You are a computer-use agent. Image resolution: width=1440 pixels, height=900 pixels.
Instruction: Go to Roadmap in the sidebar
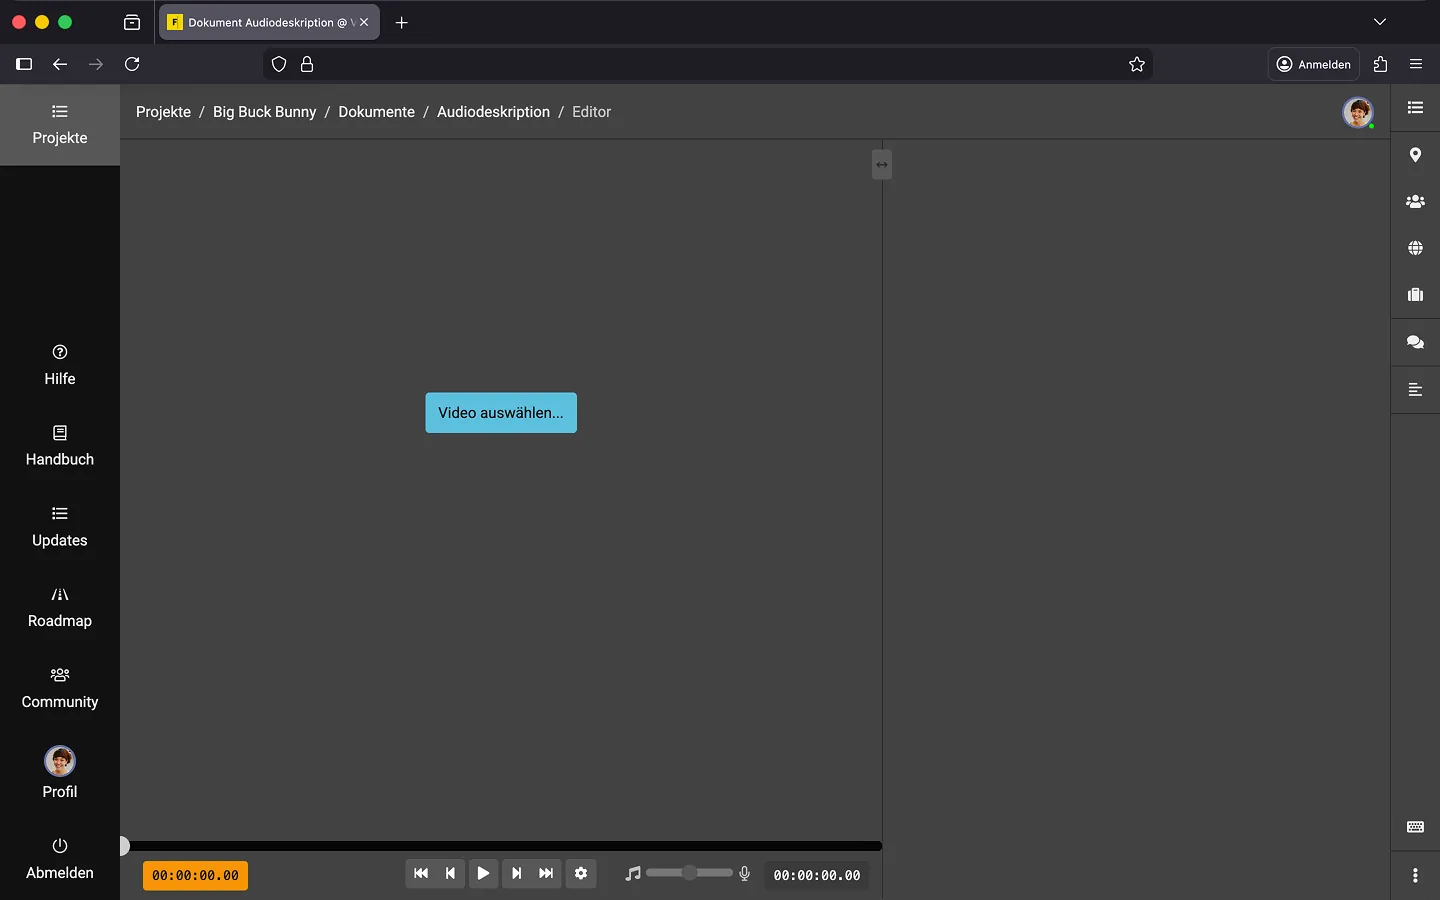tap(60, 607)
